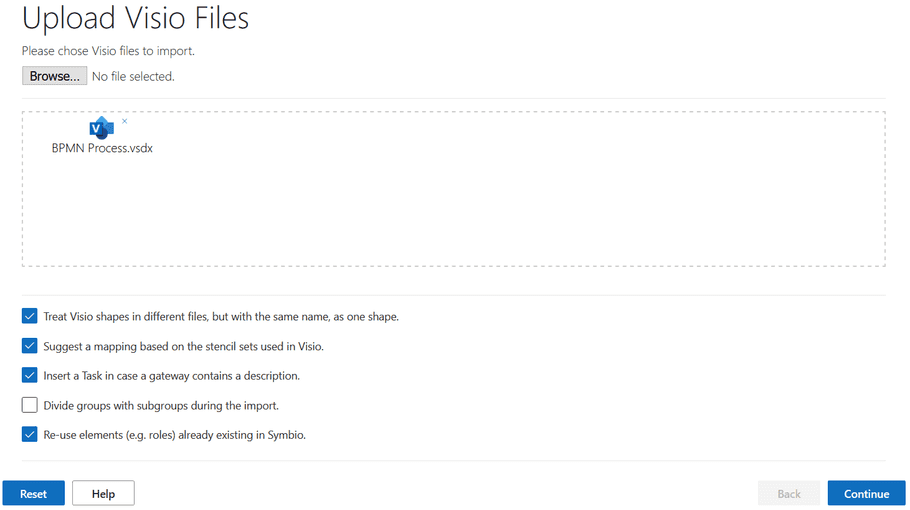The width and height of the screenshot is (910, 510).
Task: Uncheck the 'Treat Visio shapes' as one shape checkbox
Action: point(30,316)
